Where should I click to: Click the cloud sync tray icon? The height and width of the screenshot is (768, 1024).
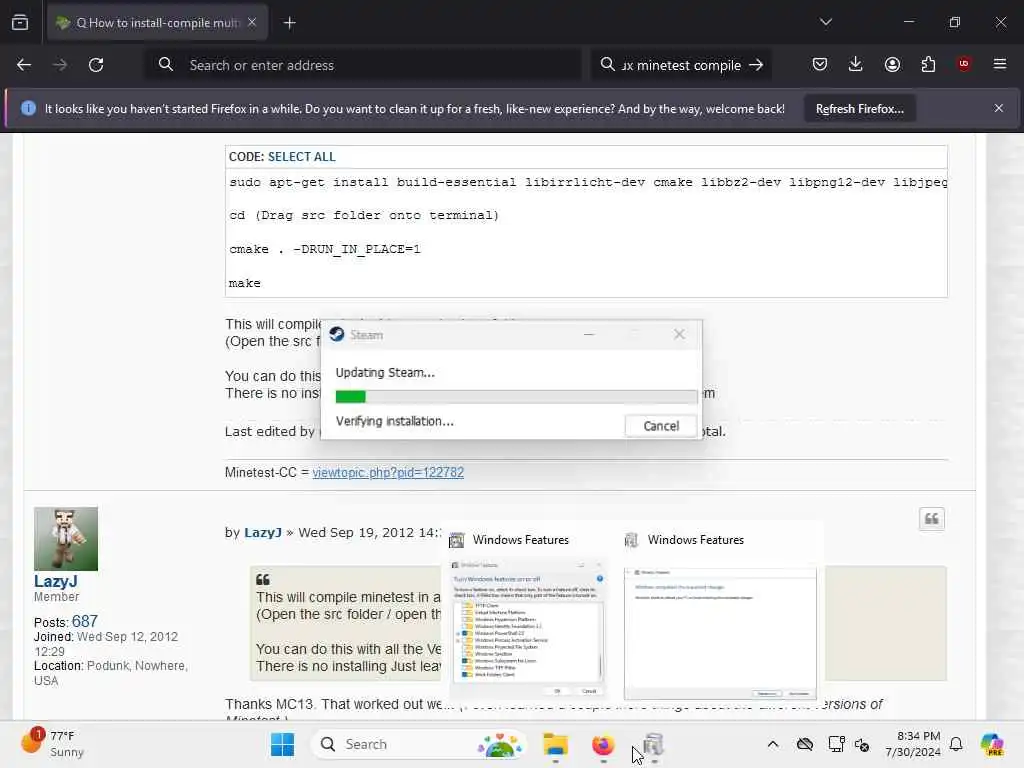[x=805, y=744]
